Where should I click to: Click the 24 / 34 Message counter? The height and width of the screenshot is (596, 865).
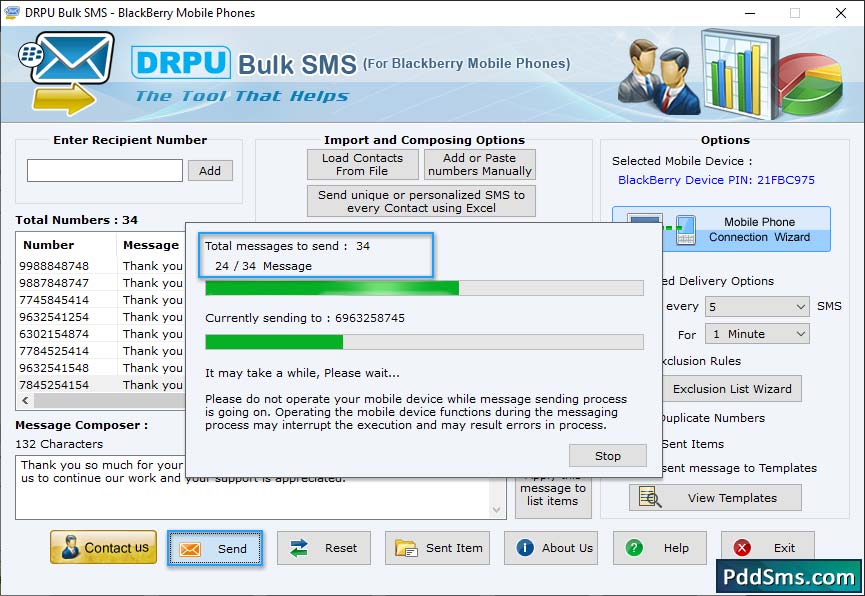tap(263, 266)
